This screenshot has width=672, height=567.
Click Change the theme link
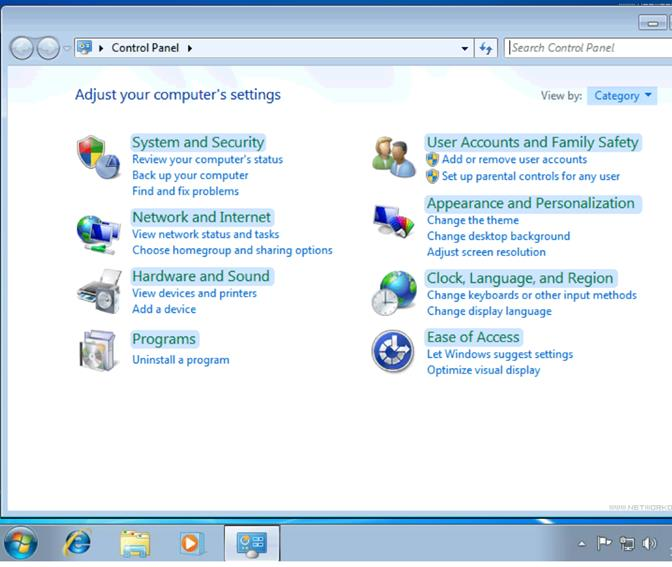tap(473, 220)
